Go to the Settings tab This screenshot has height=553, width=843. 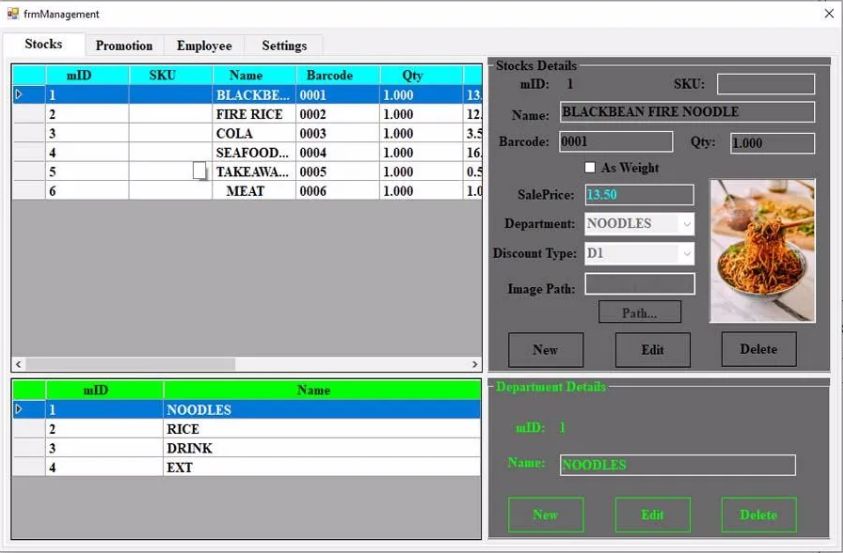[x=284, y=46]
